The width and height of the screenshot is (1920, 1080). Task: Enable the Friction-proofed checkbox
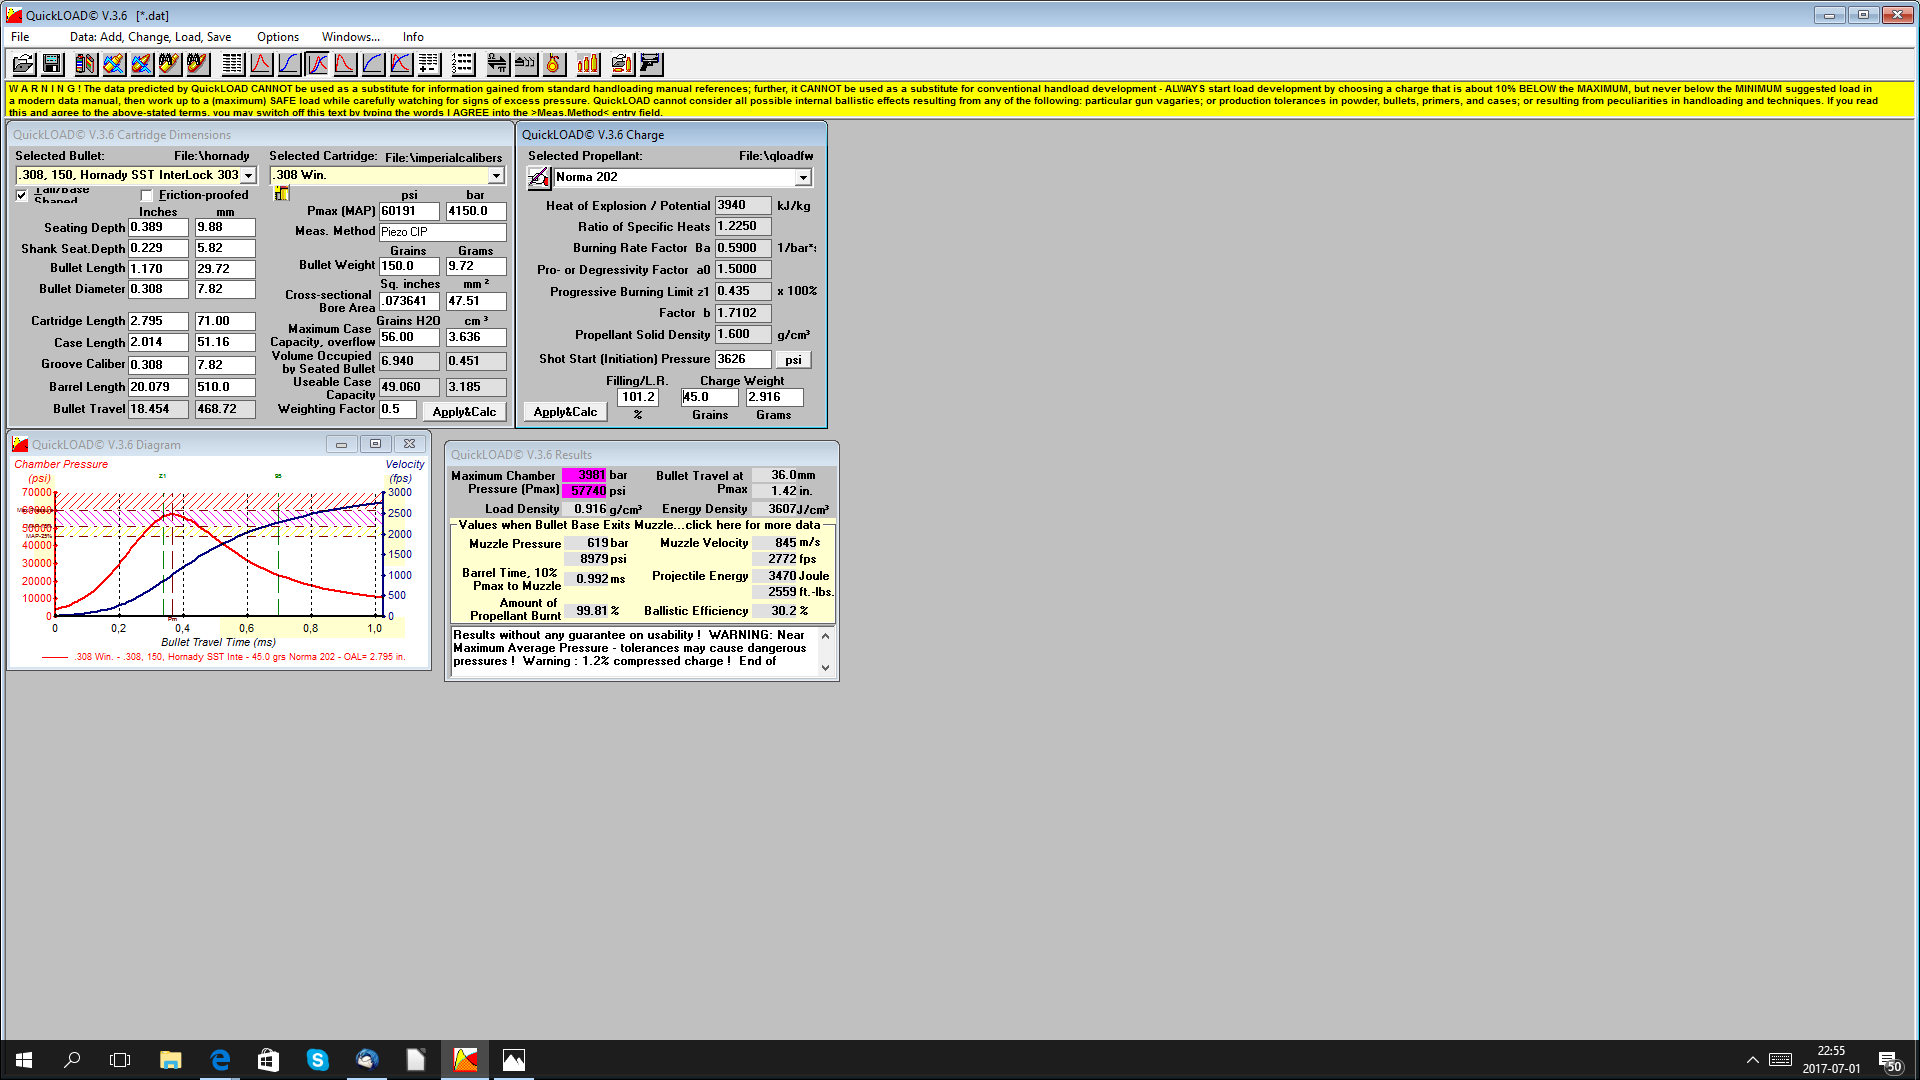tap(148, 196)
